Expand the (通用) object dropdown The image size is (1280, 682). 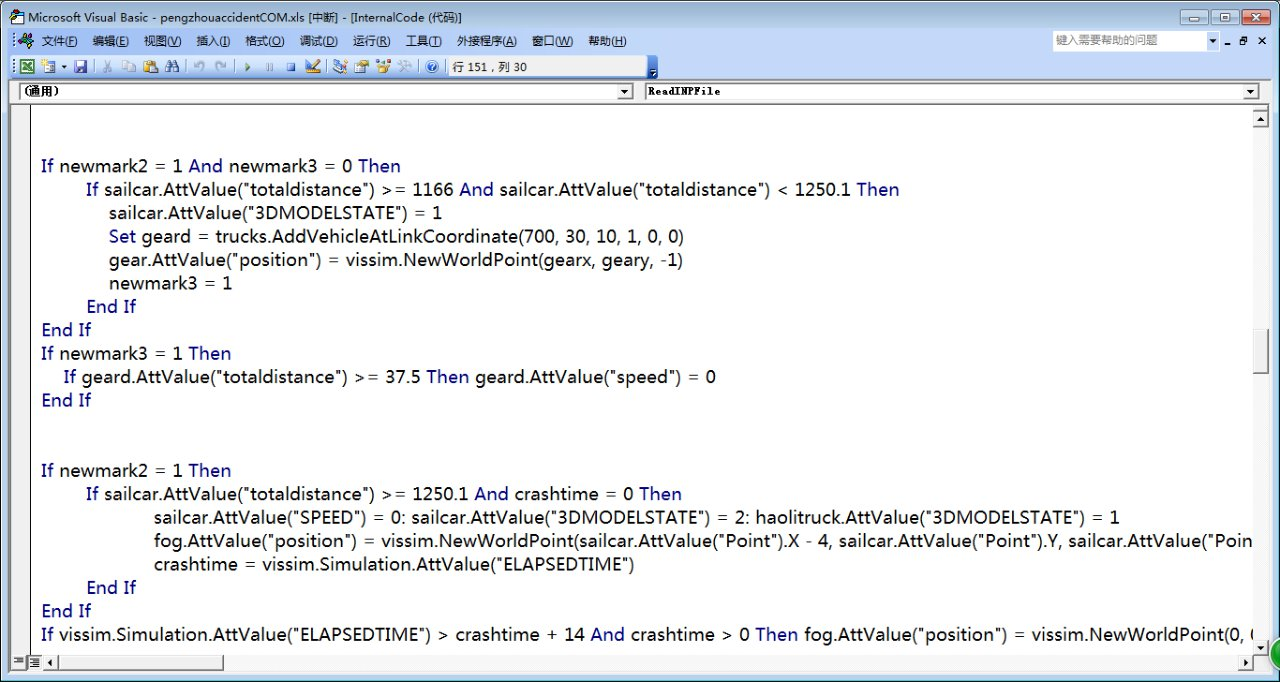tap(626, 91)
